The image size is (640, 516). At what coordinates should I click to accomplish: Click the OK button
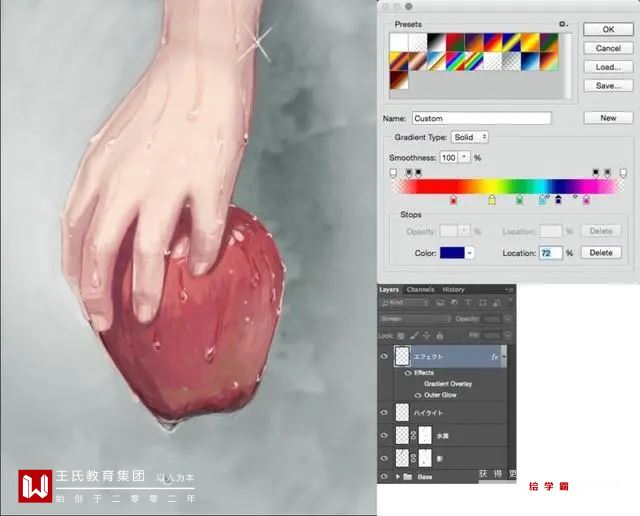point(608,29)
